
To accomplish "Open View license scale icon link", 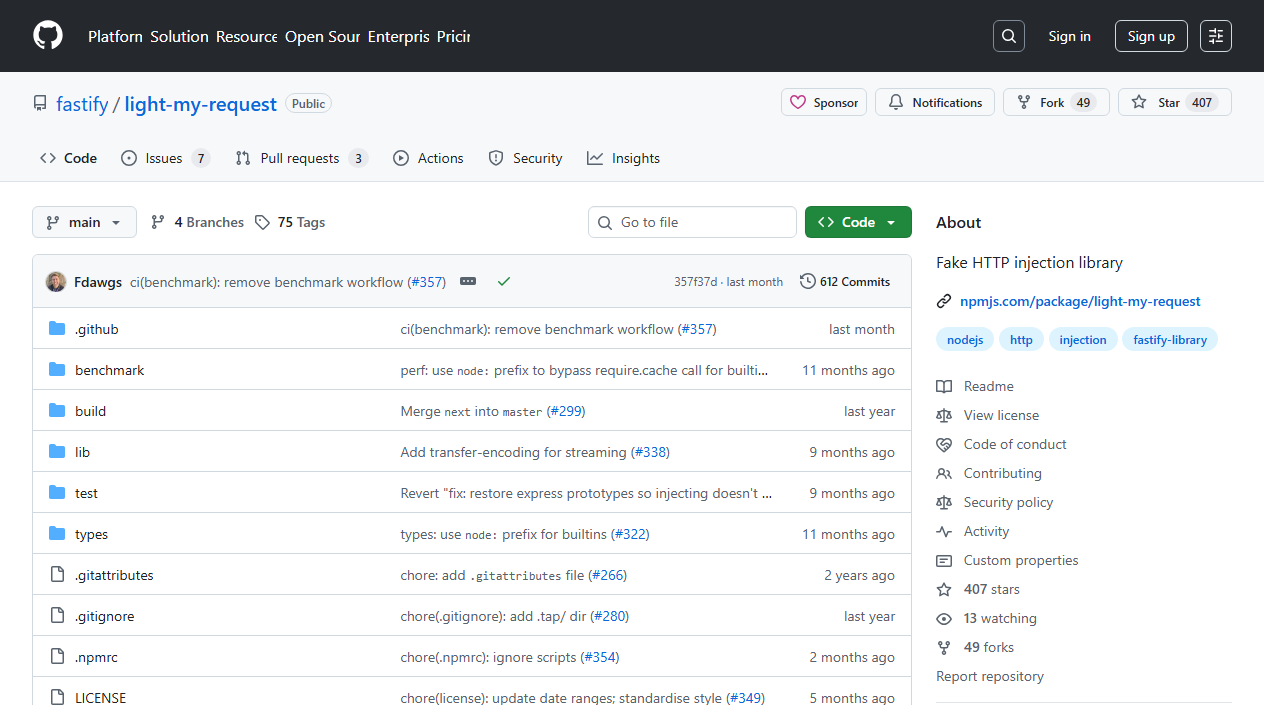I will [987, 415].
